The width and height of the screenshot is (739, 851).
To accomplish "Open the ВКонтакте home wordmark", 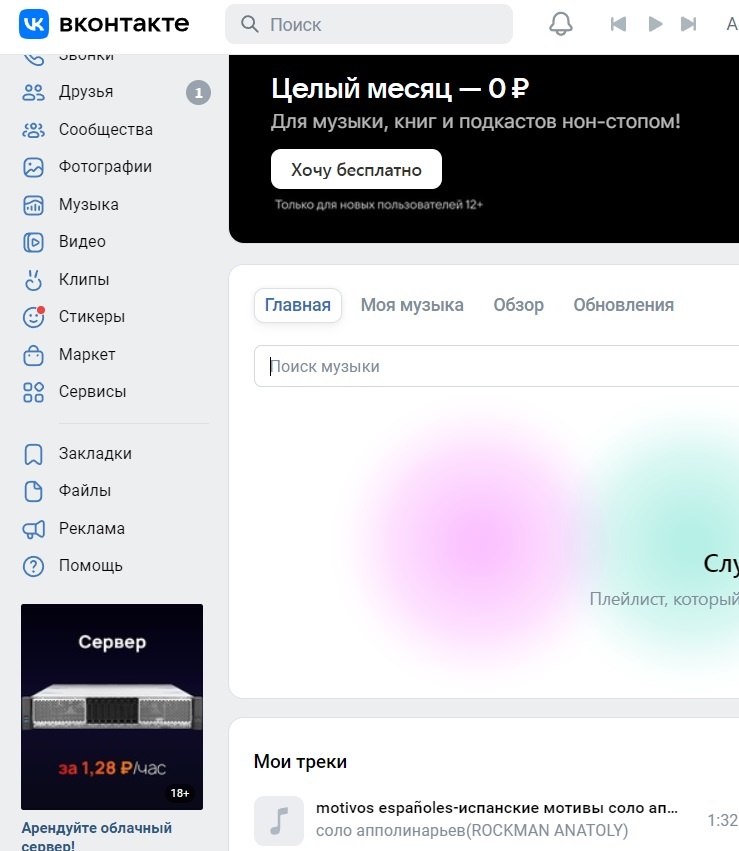I will (124, 24).
